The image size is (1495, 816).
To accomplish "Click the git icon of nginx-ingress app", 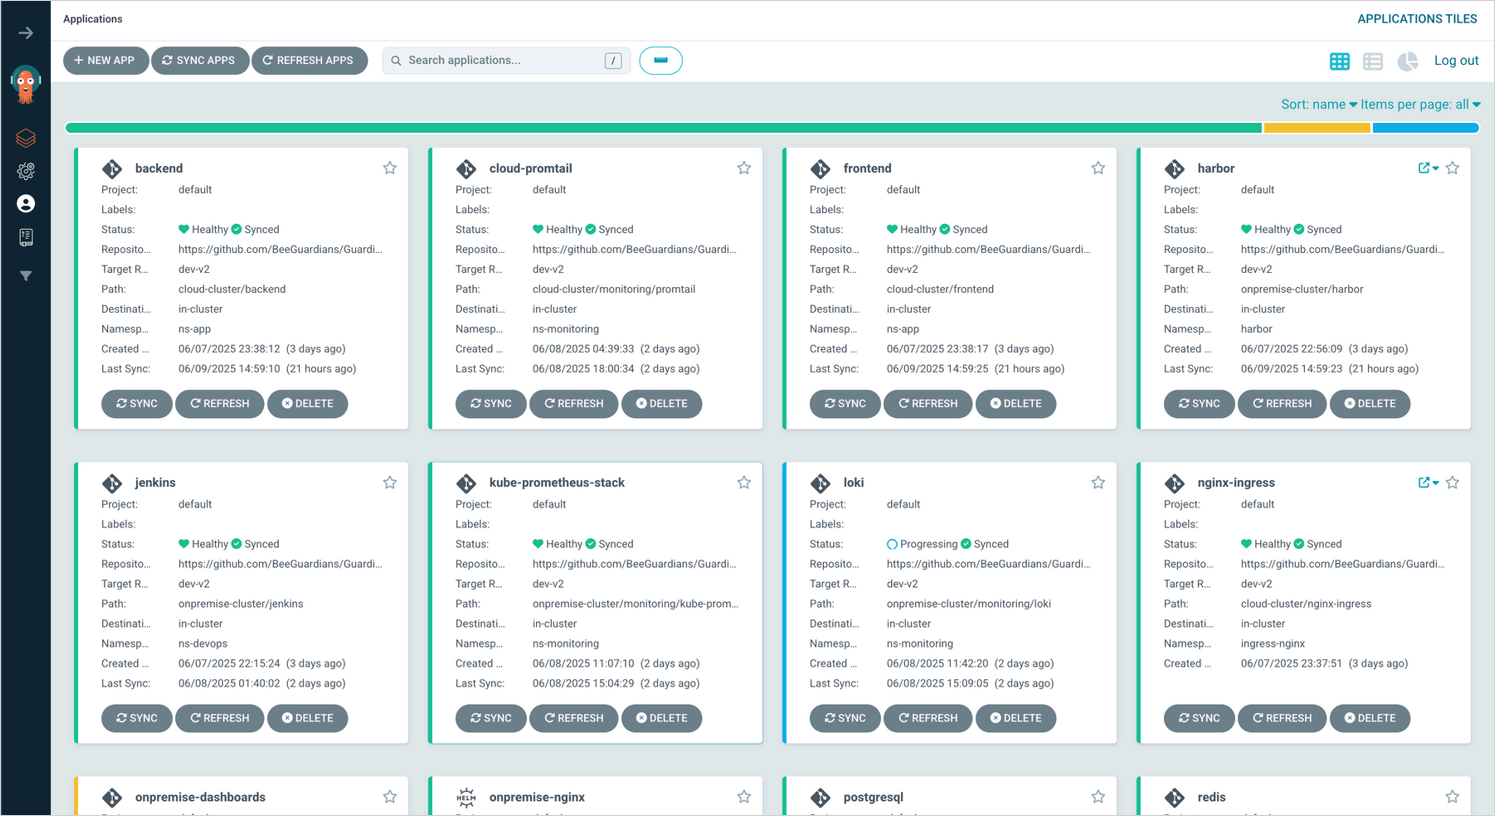I will point(1174,483).
